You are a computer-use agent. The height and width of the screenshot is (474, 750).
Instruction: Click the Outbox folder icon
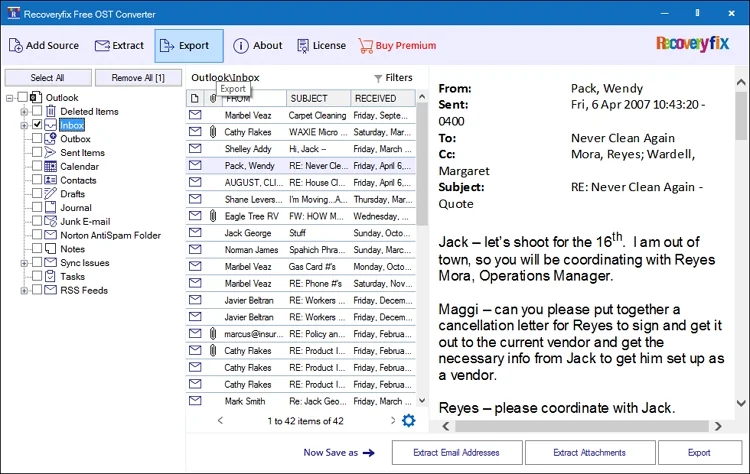coord(50,139)
